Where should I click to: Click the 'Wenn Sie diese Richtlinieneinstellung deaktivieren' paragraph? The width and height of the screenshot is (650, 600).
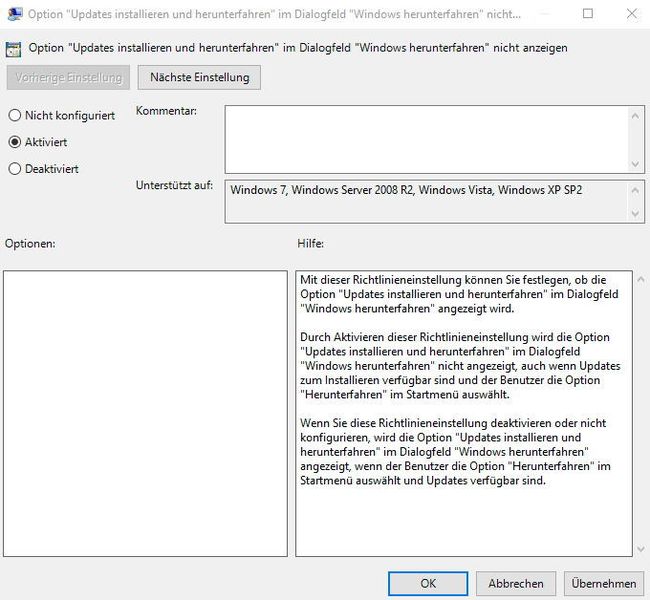click(455, 452)
